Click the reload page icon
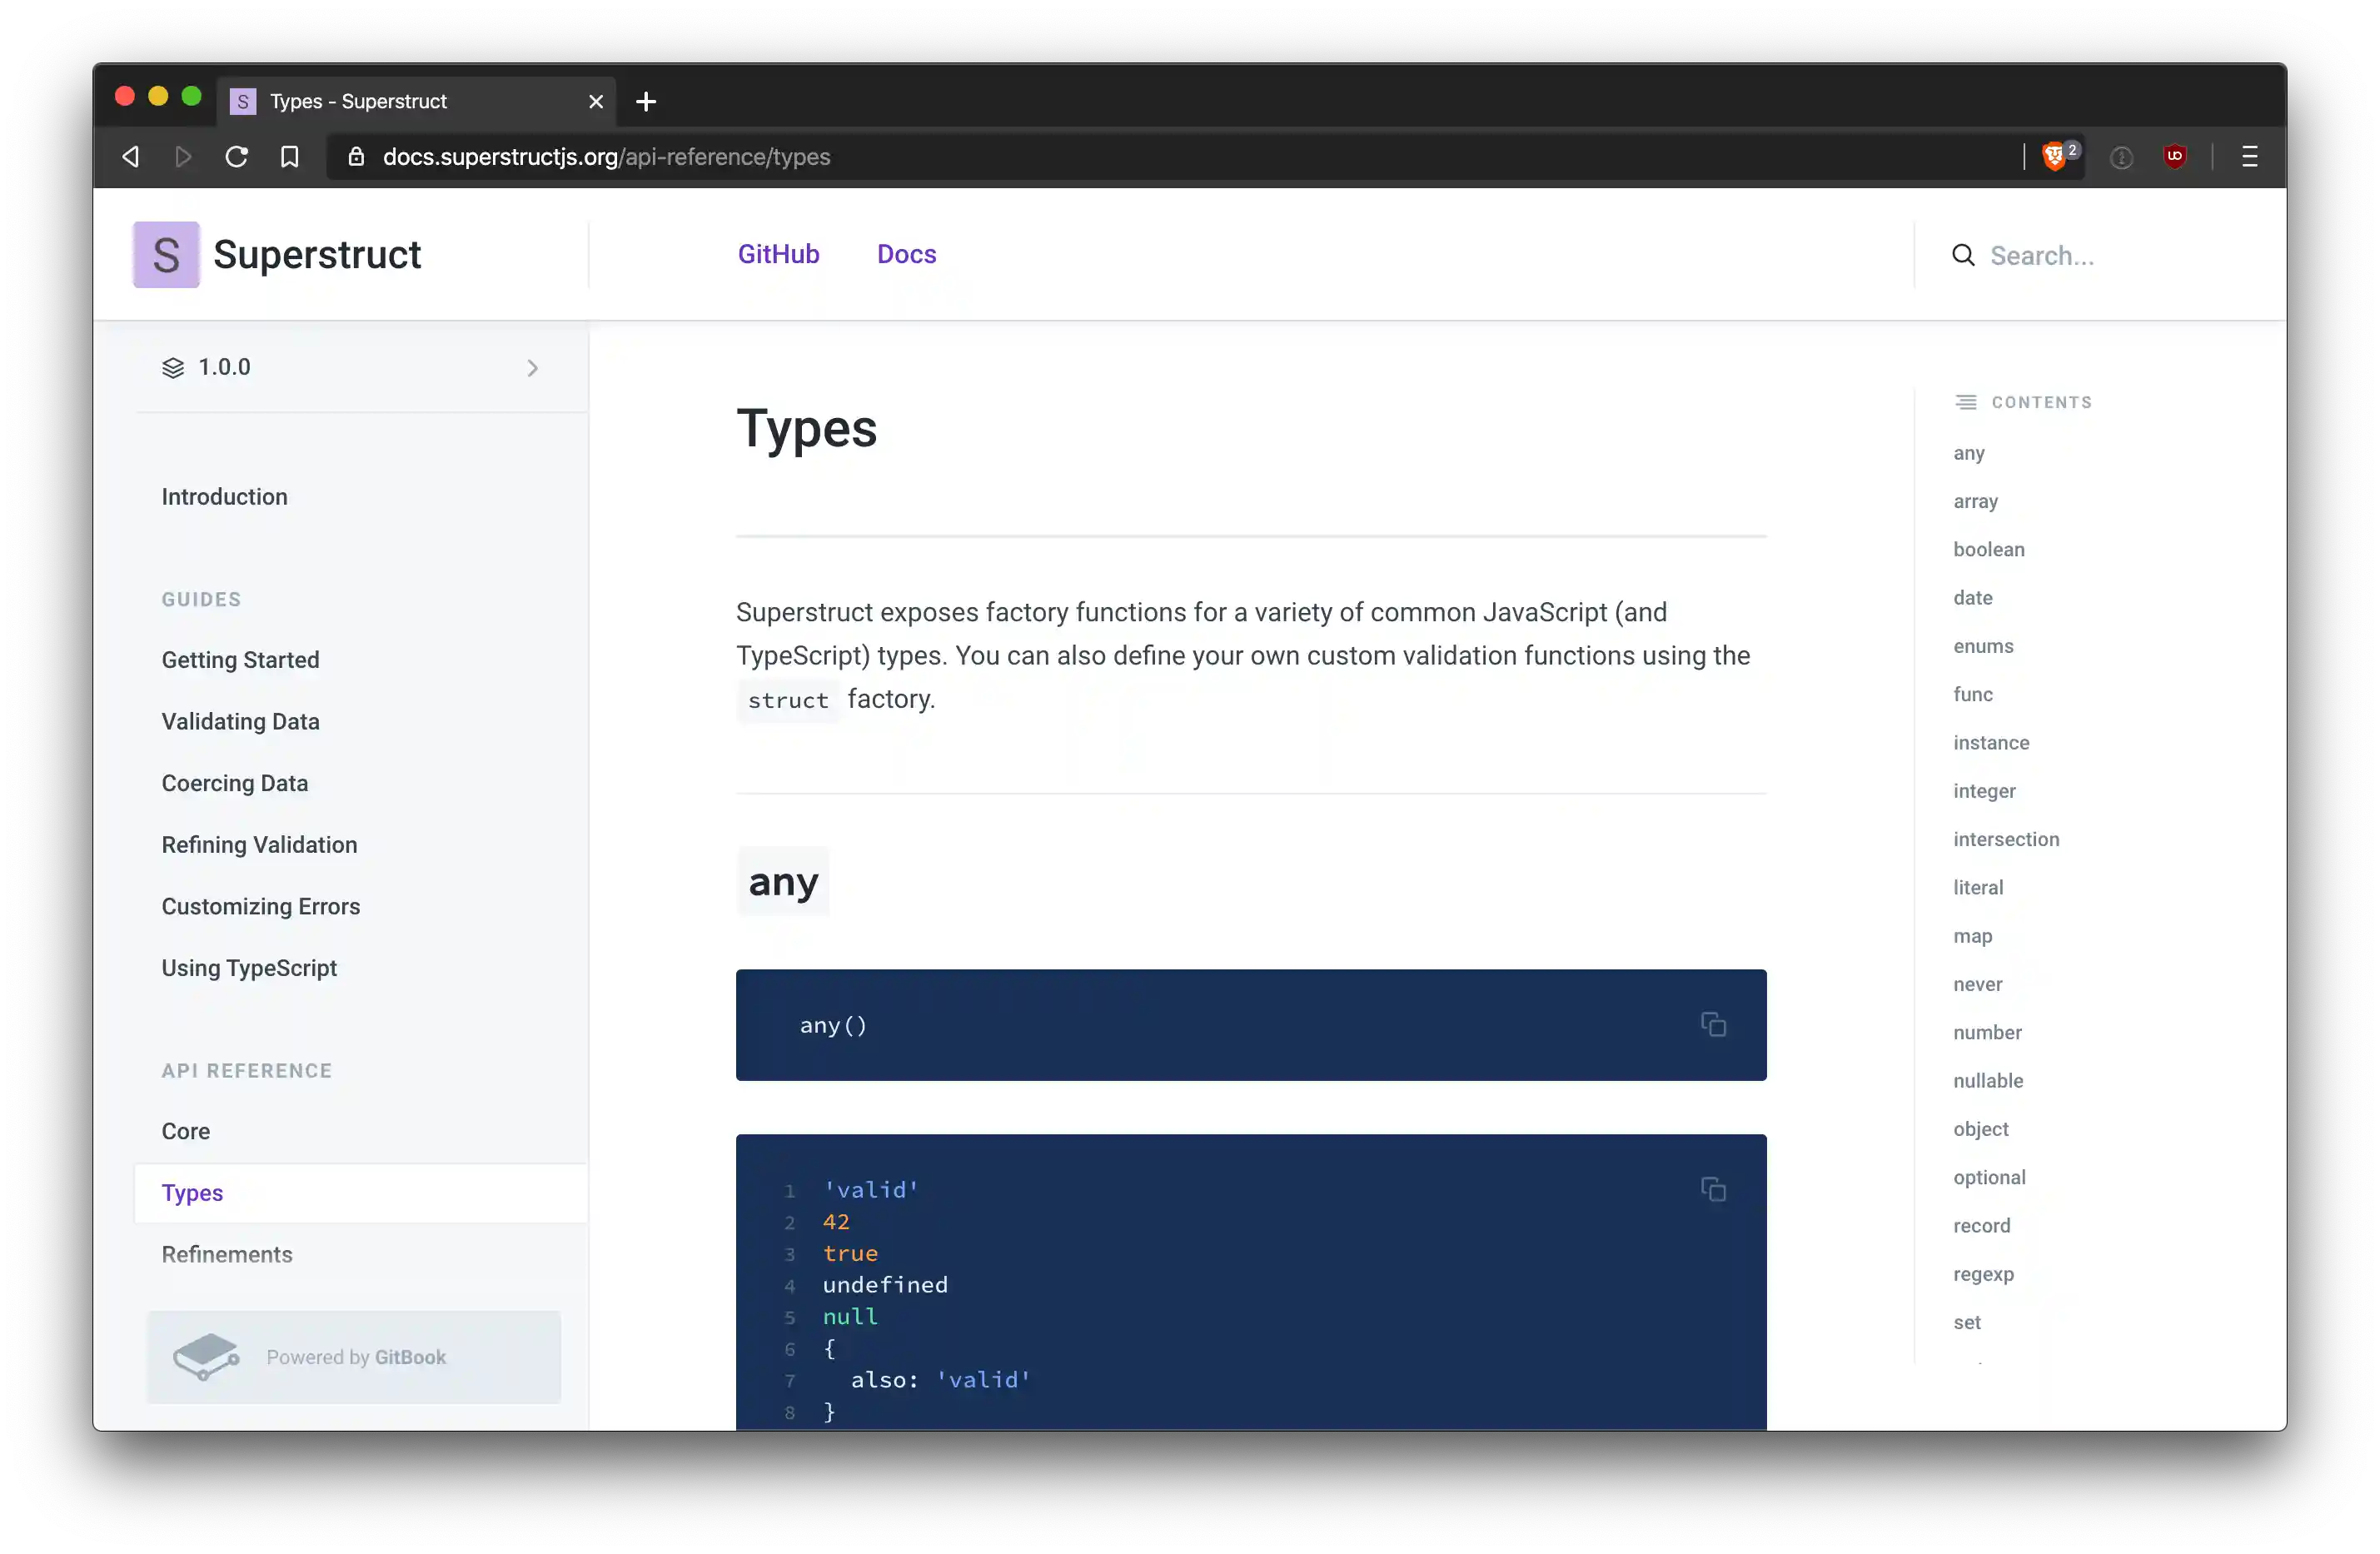Screen dimensions: 2380x1554 [x=236, y=156]
